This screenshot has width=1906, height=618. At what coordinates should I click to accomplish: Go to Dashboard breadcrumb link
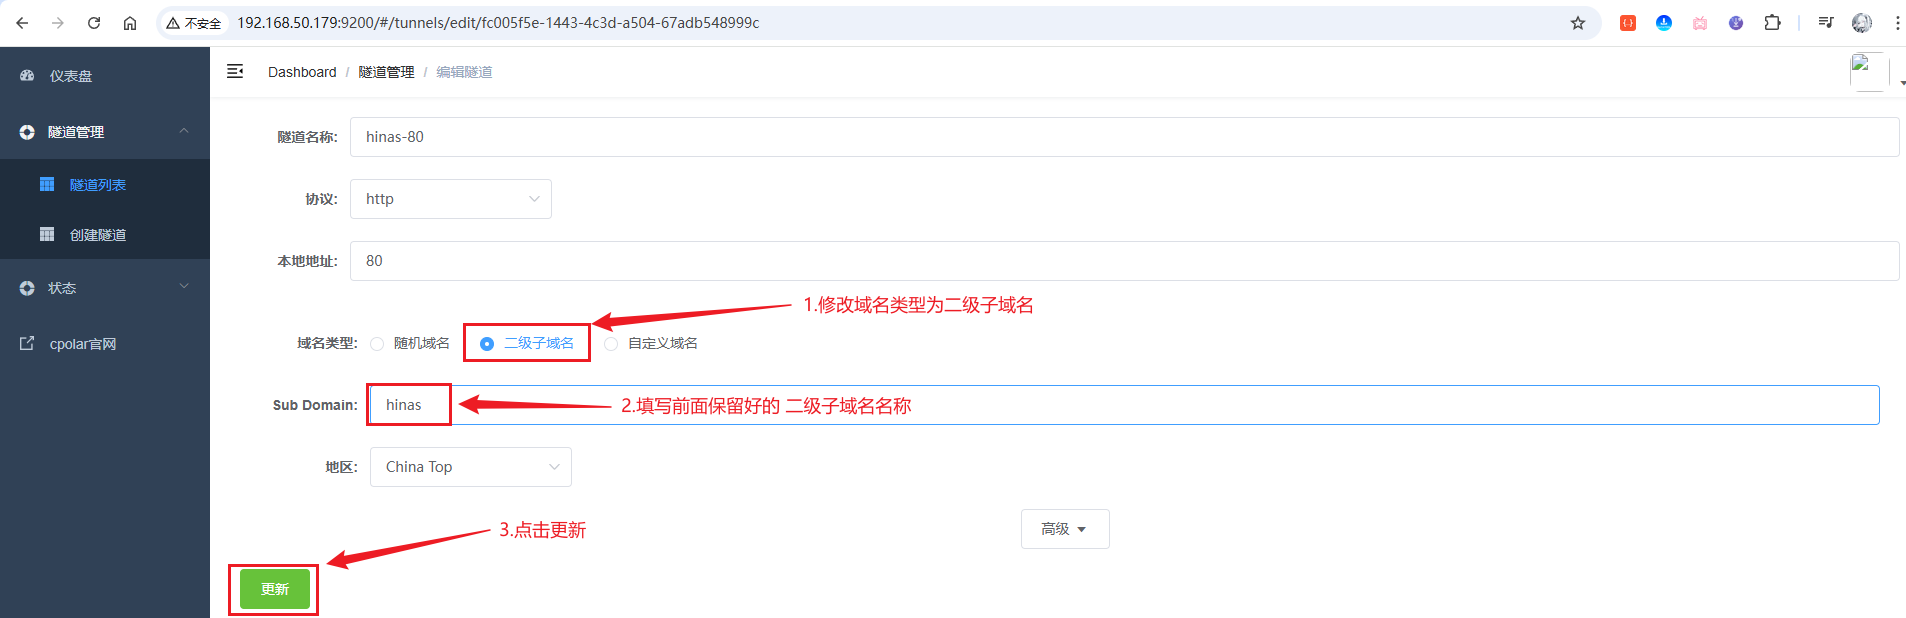pos(302,72)
